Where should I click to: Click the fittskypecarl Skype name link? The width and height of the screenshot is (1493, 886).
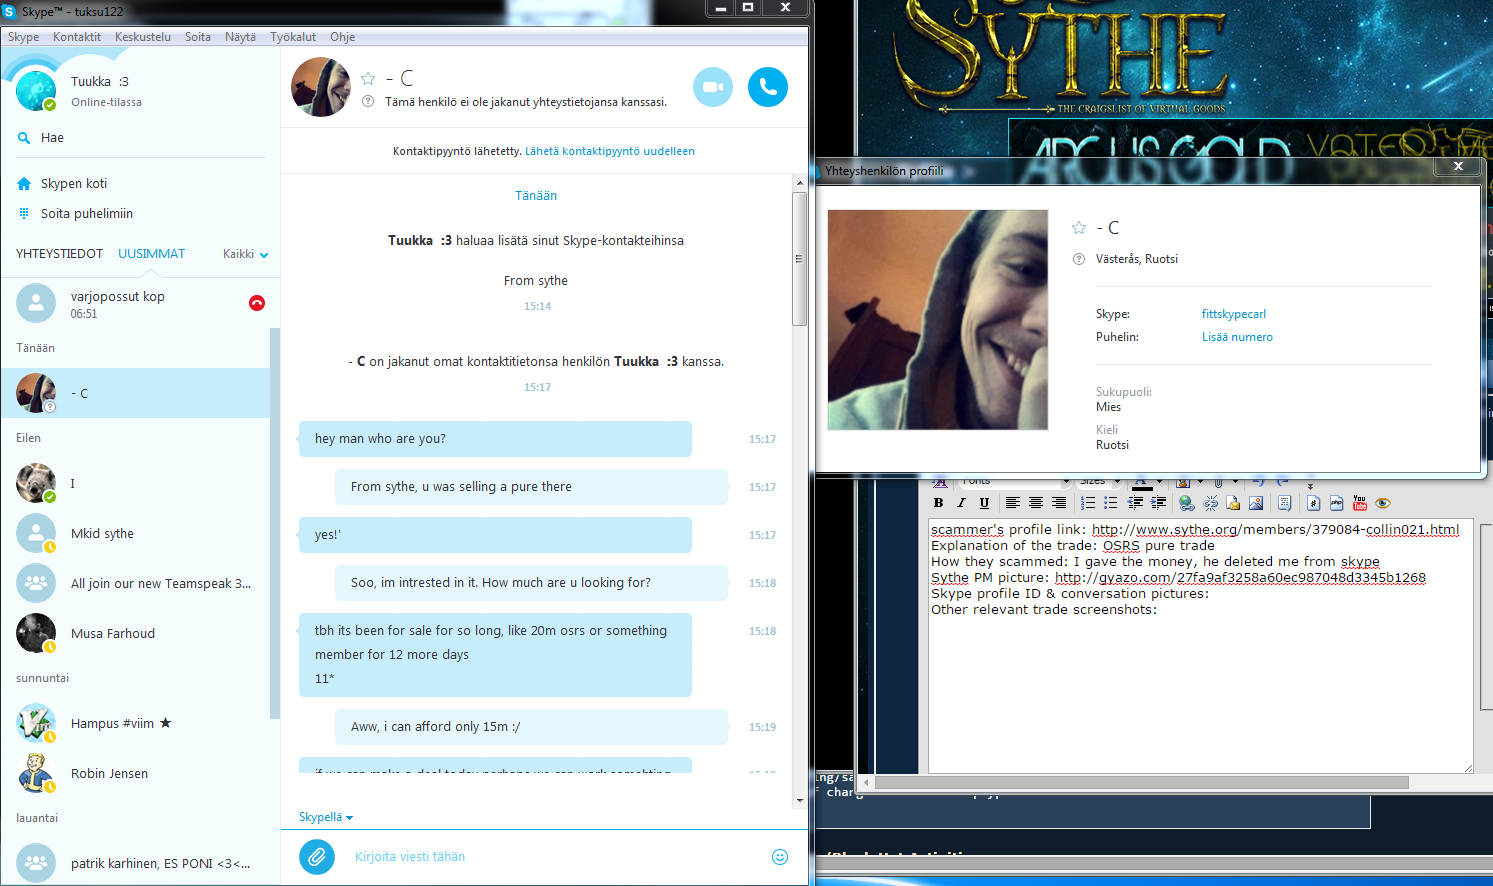click(1234, 314)
